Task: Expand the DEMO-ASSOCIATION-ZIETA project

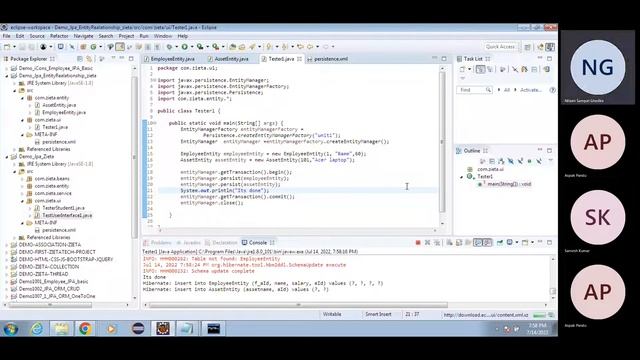Action: coord(7,245)
